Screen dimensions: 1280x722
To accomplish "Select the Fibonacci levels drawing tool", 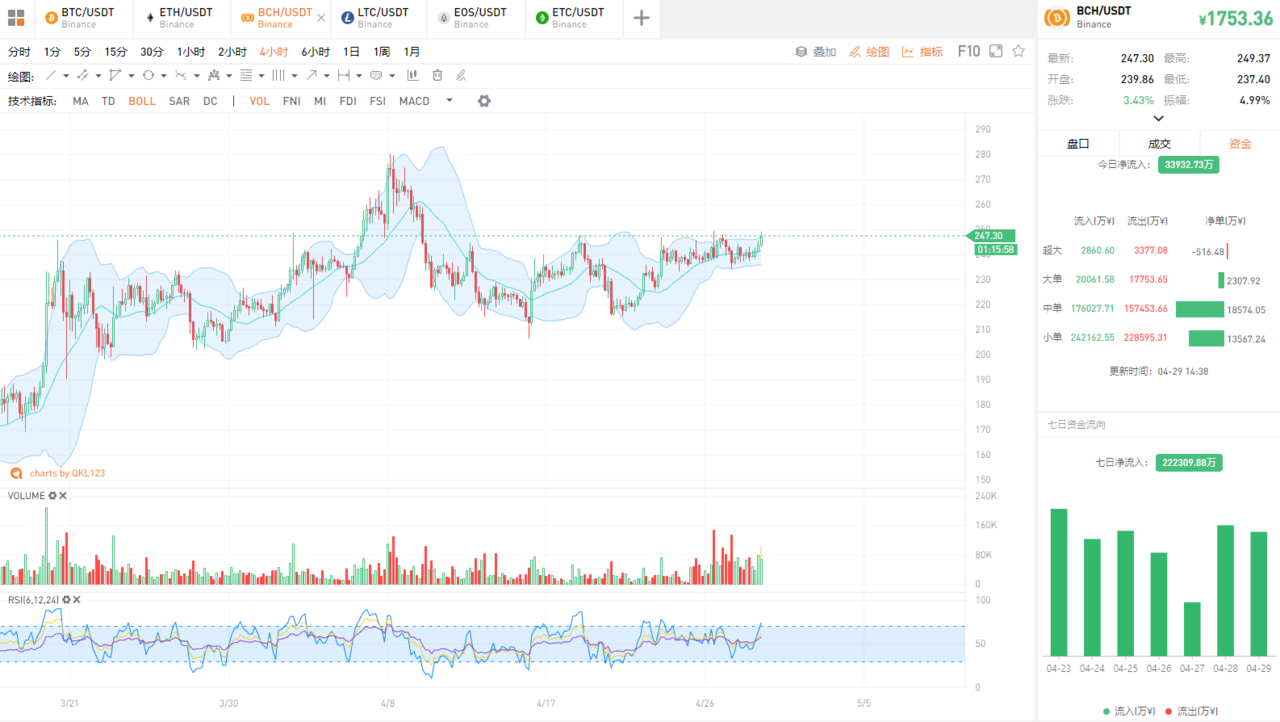I will tap(246, 75).
